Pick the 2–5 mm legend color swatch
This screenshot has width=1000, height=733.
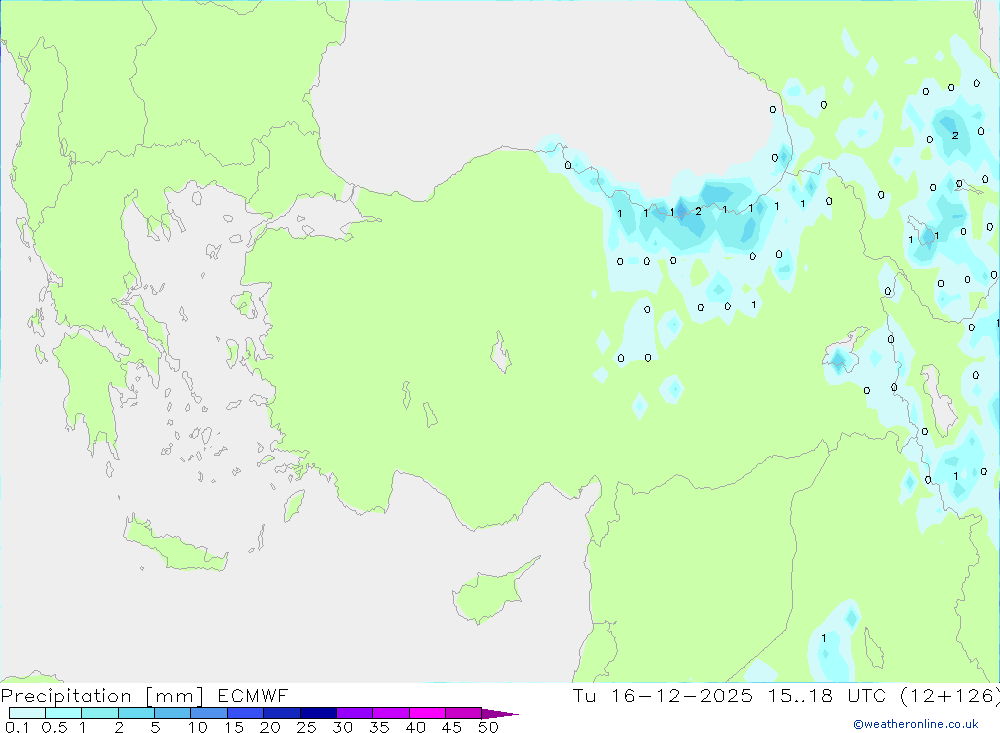(136, 713)
